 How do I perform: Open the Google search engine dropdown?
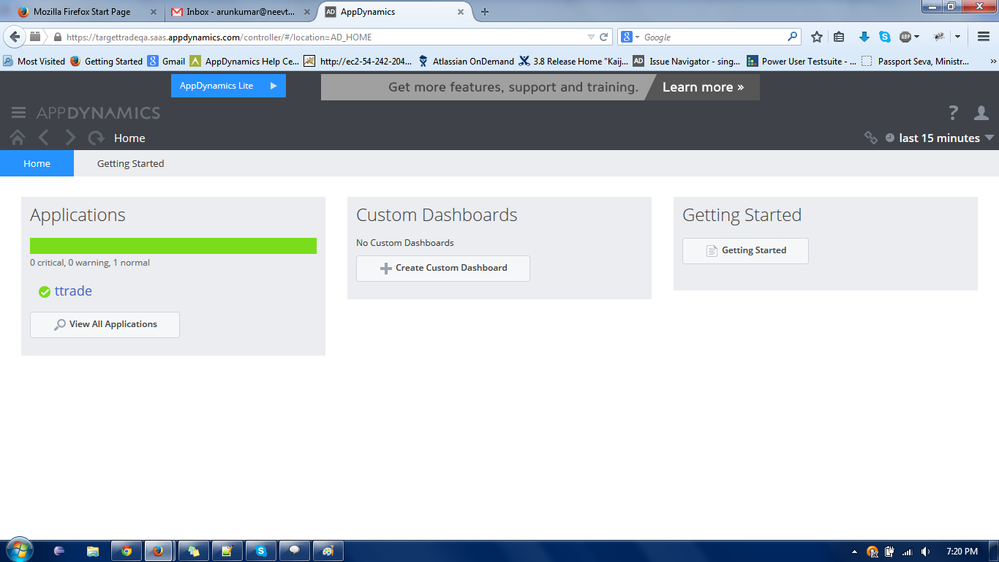tap(630, 37)
